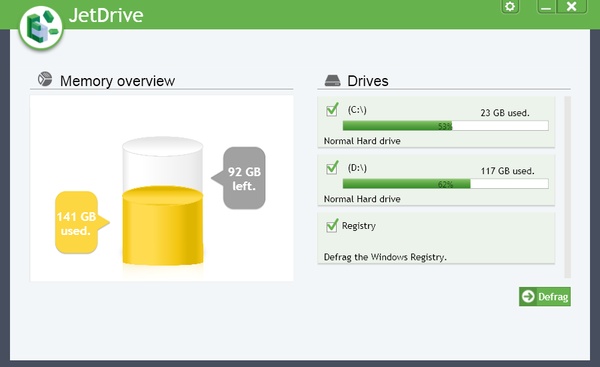The width and height of the screenshot is (600, 367).
Task: Uncheck the D:\ drive checkbox
Action: (x=332, y=168)
